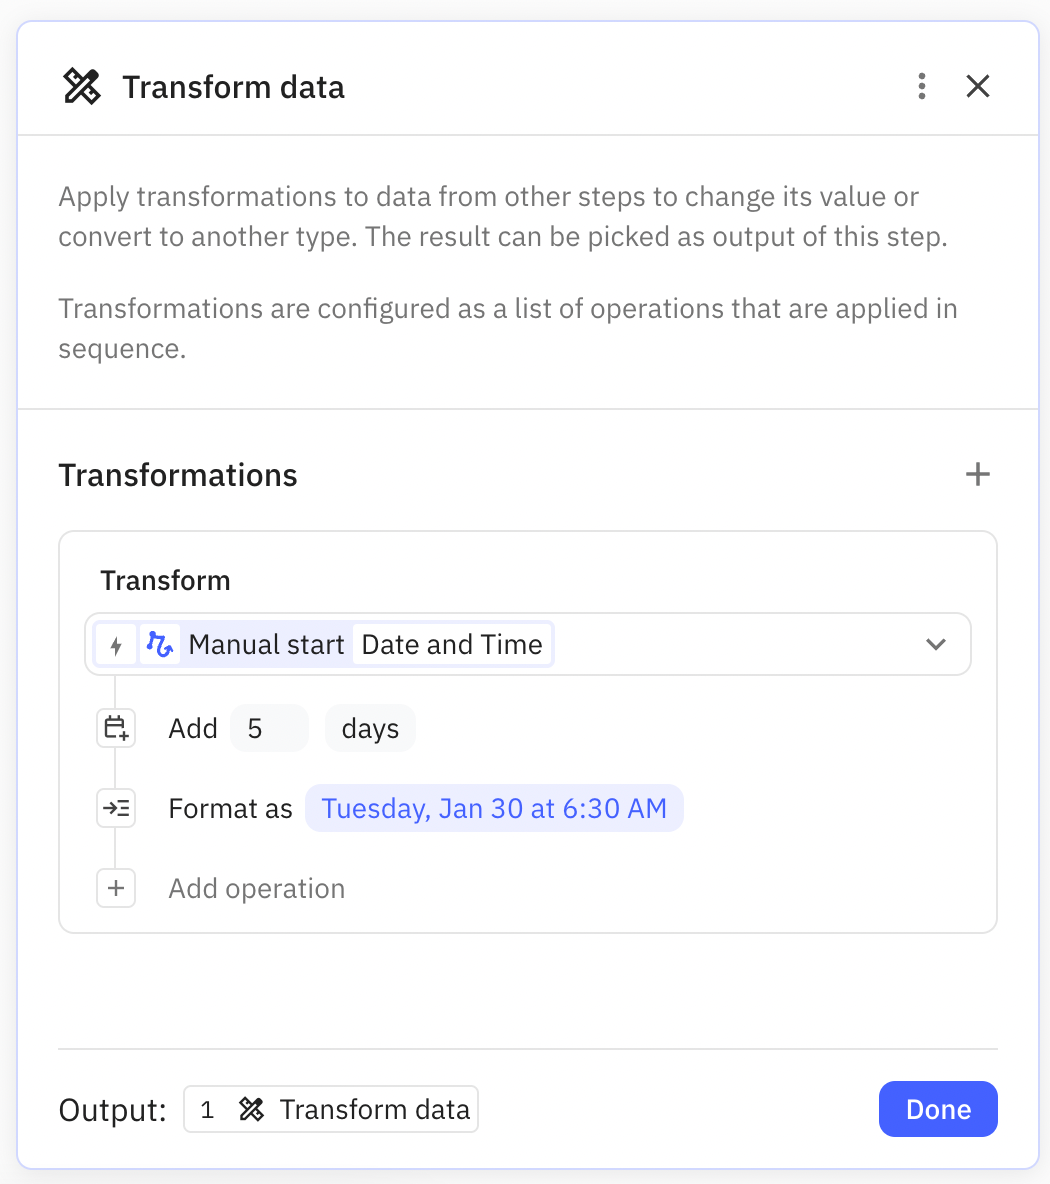The width and height of the screenshot is (1050, 1184).
Task: Open the days unit selector
Action: tap(370, 728)
